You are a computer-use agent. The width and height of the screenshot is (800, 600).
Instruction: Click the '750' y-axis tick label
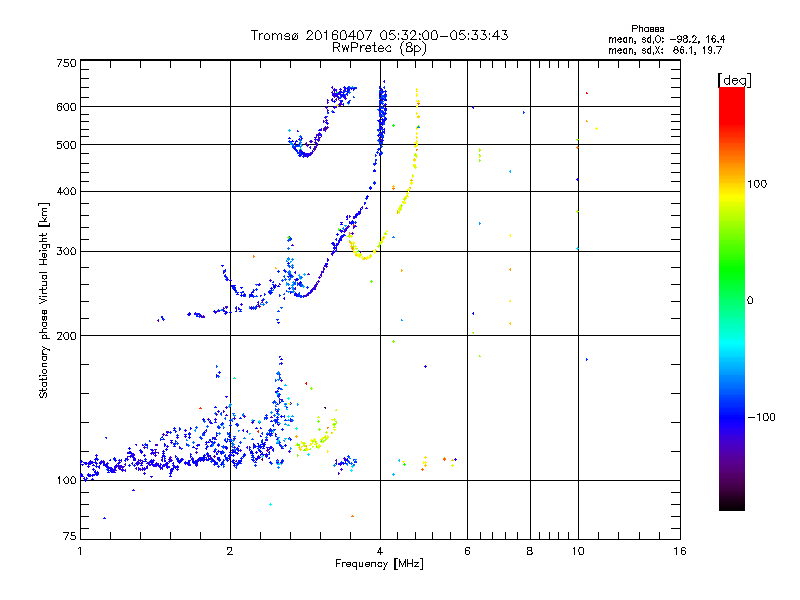66,63
